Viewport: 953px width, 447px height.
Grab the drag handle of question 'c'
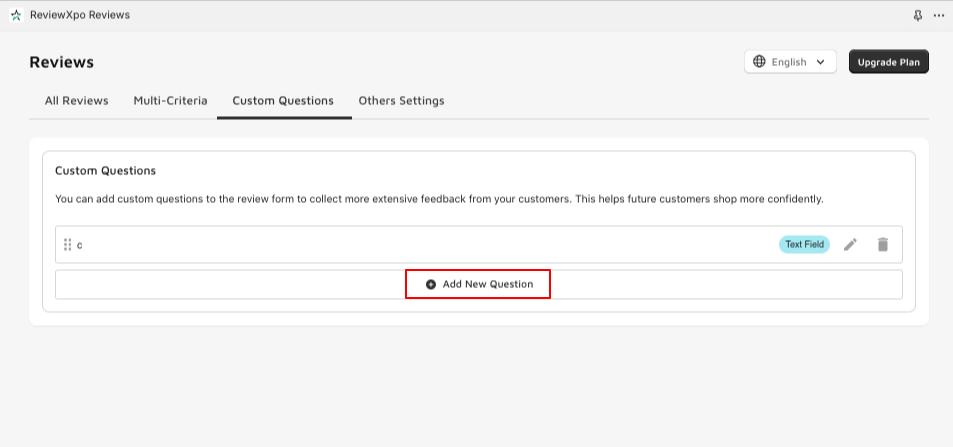[x=67, y=244]
